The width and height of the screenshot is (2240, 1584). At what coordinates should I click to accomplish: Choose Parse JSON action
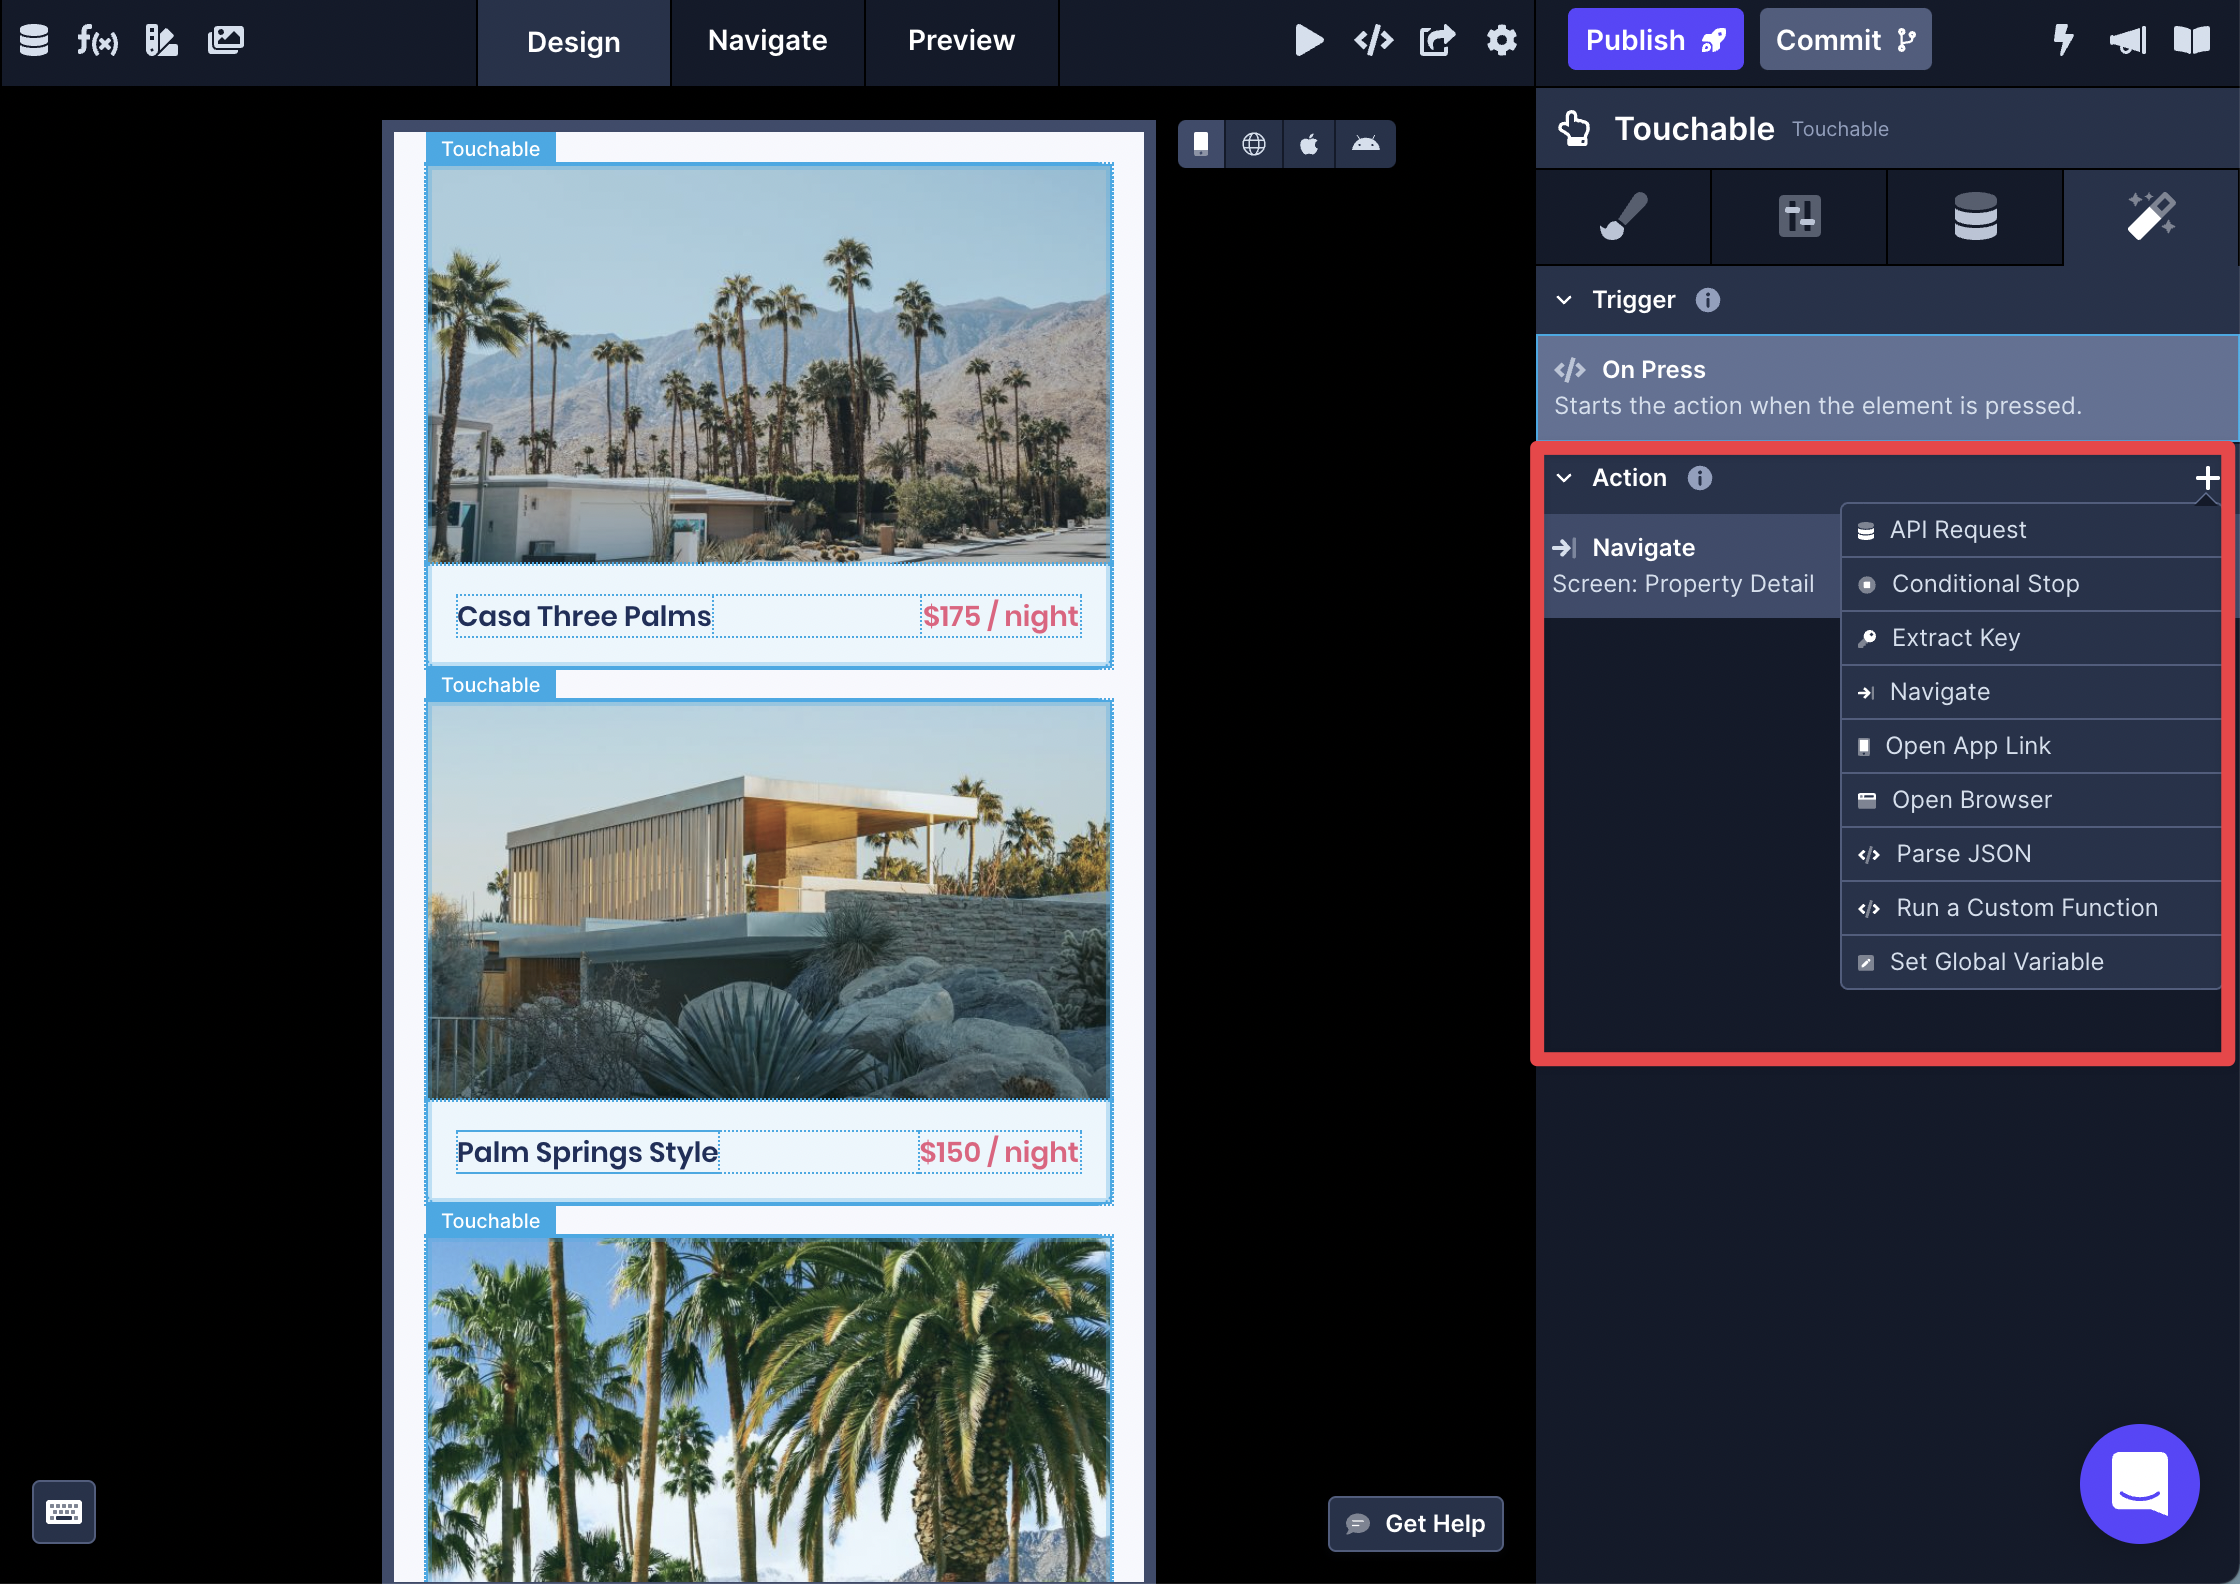(2031, 854)
